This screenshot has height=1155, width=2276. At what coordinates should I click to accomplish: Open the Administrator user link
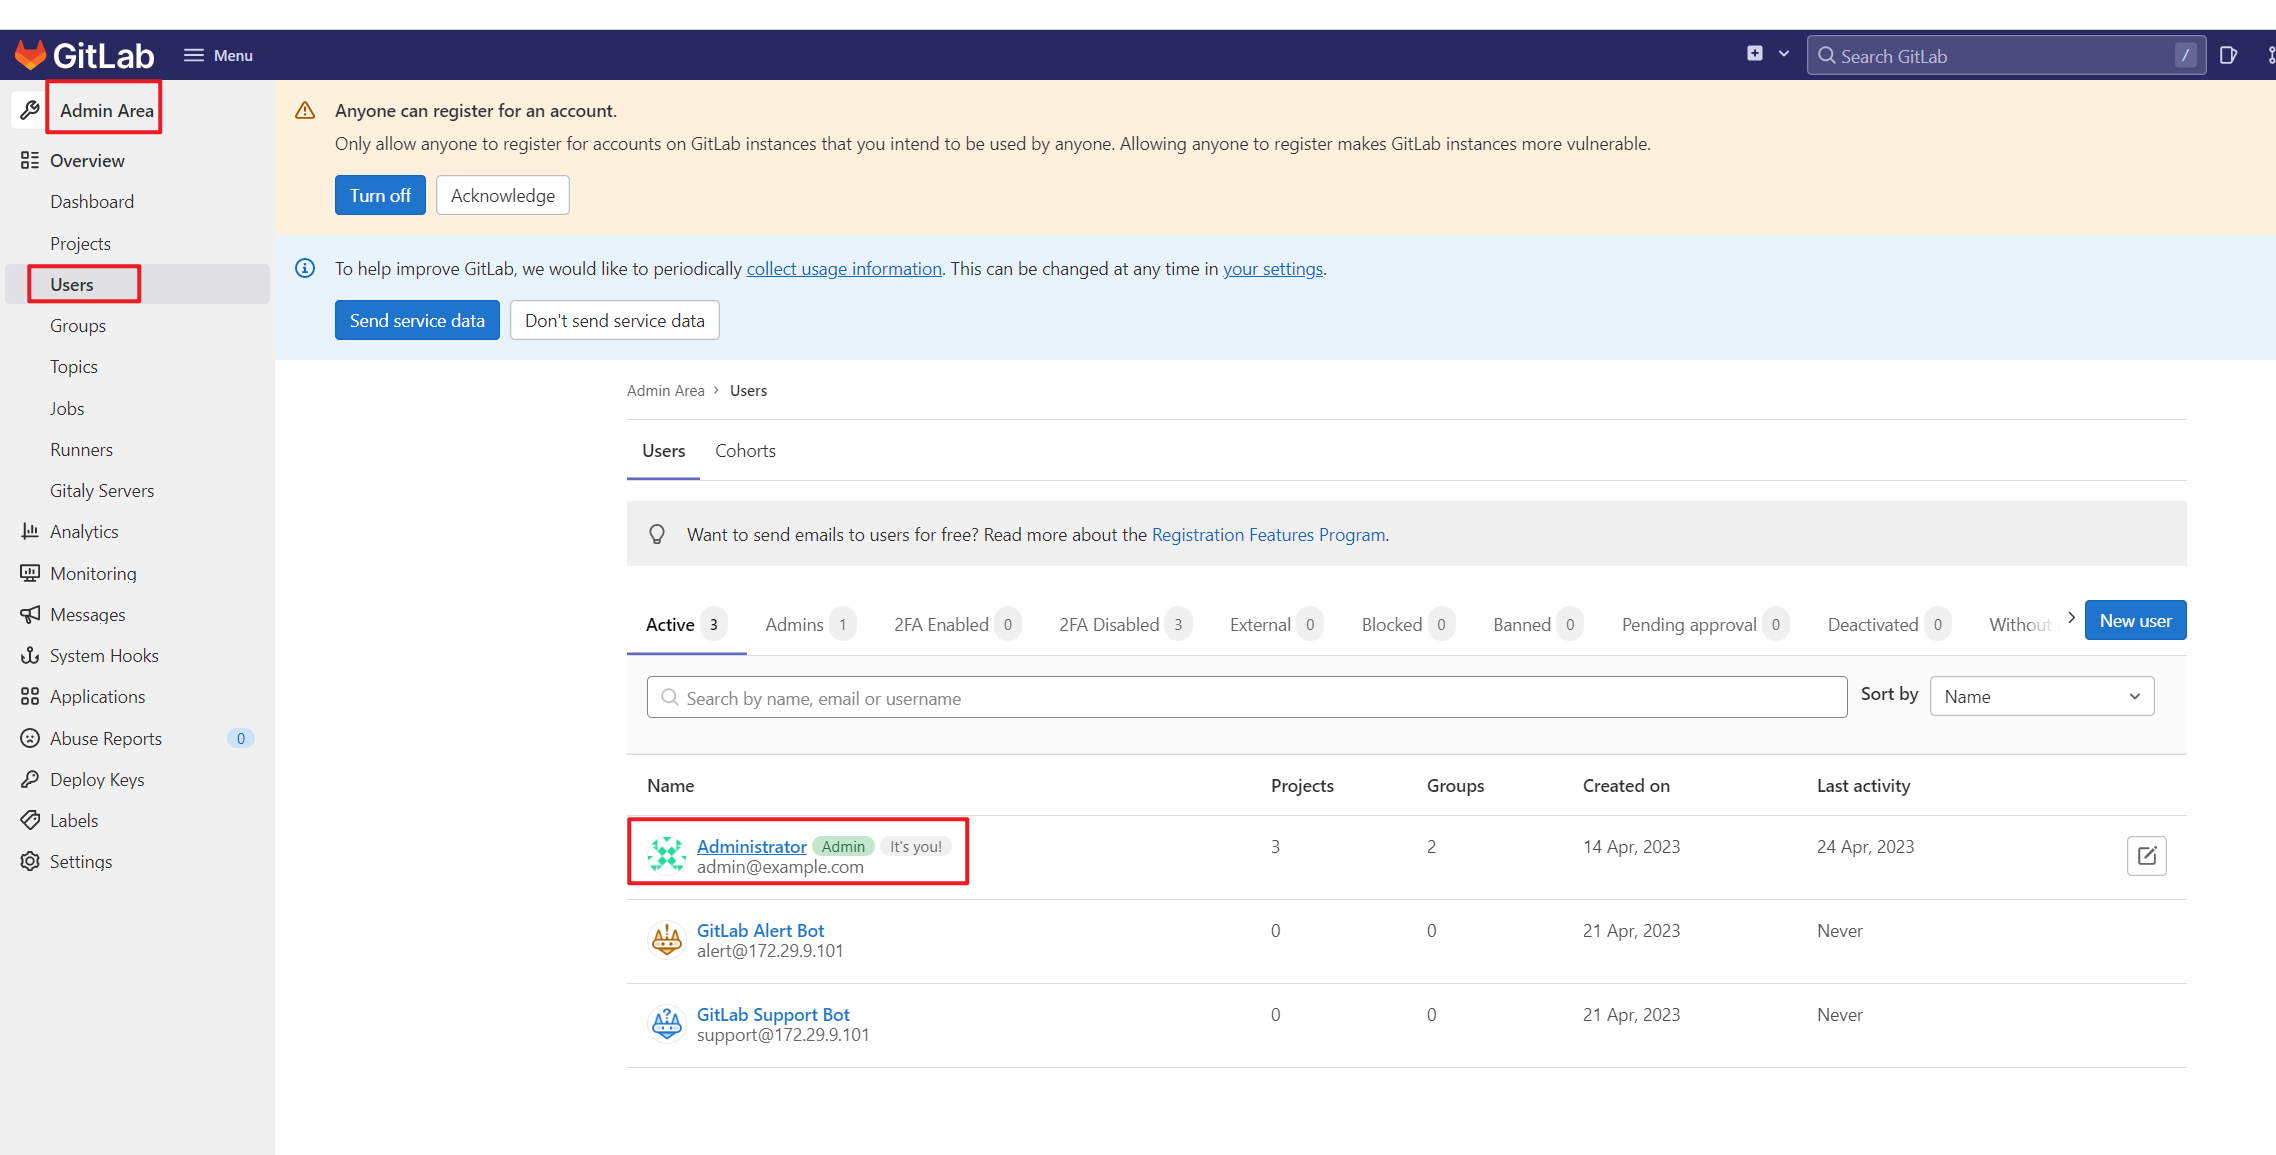tap(751, 846)
